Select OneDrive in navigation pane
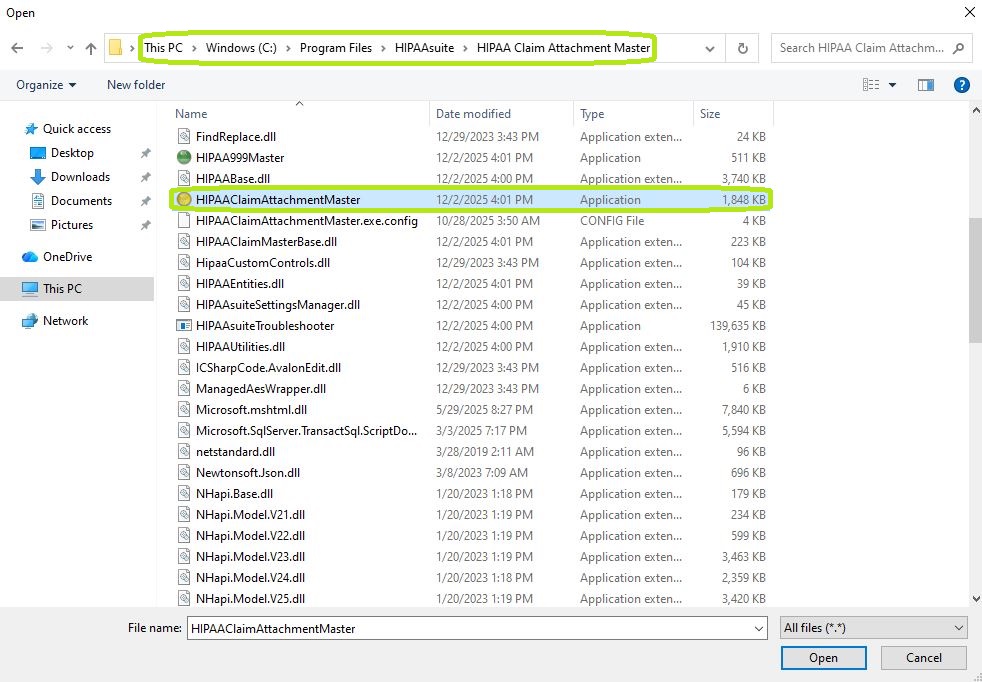Viewport: 982px width, 682px height. point(67,257)
